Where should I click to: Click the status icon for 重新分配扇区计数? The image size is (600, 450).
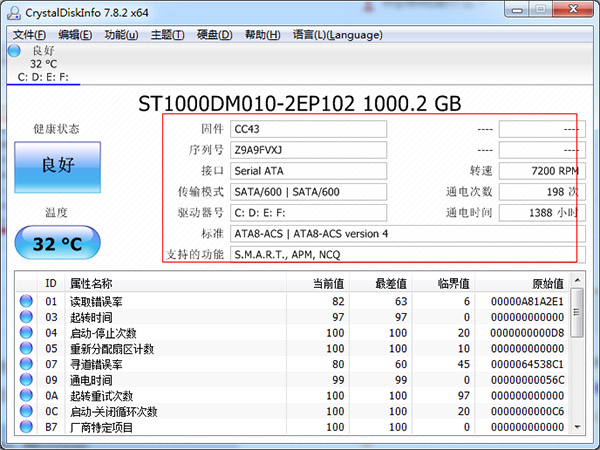pos(26,349)
